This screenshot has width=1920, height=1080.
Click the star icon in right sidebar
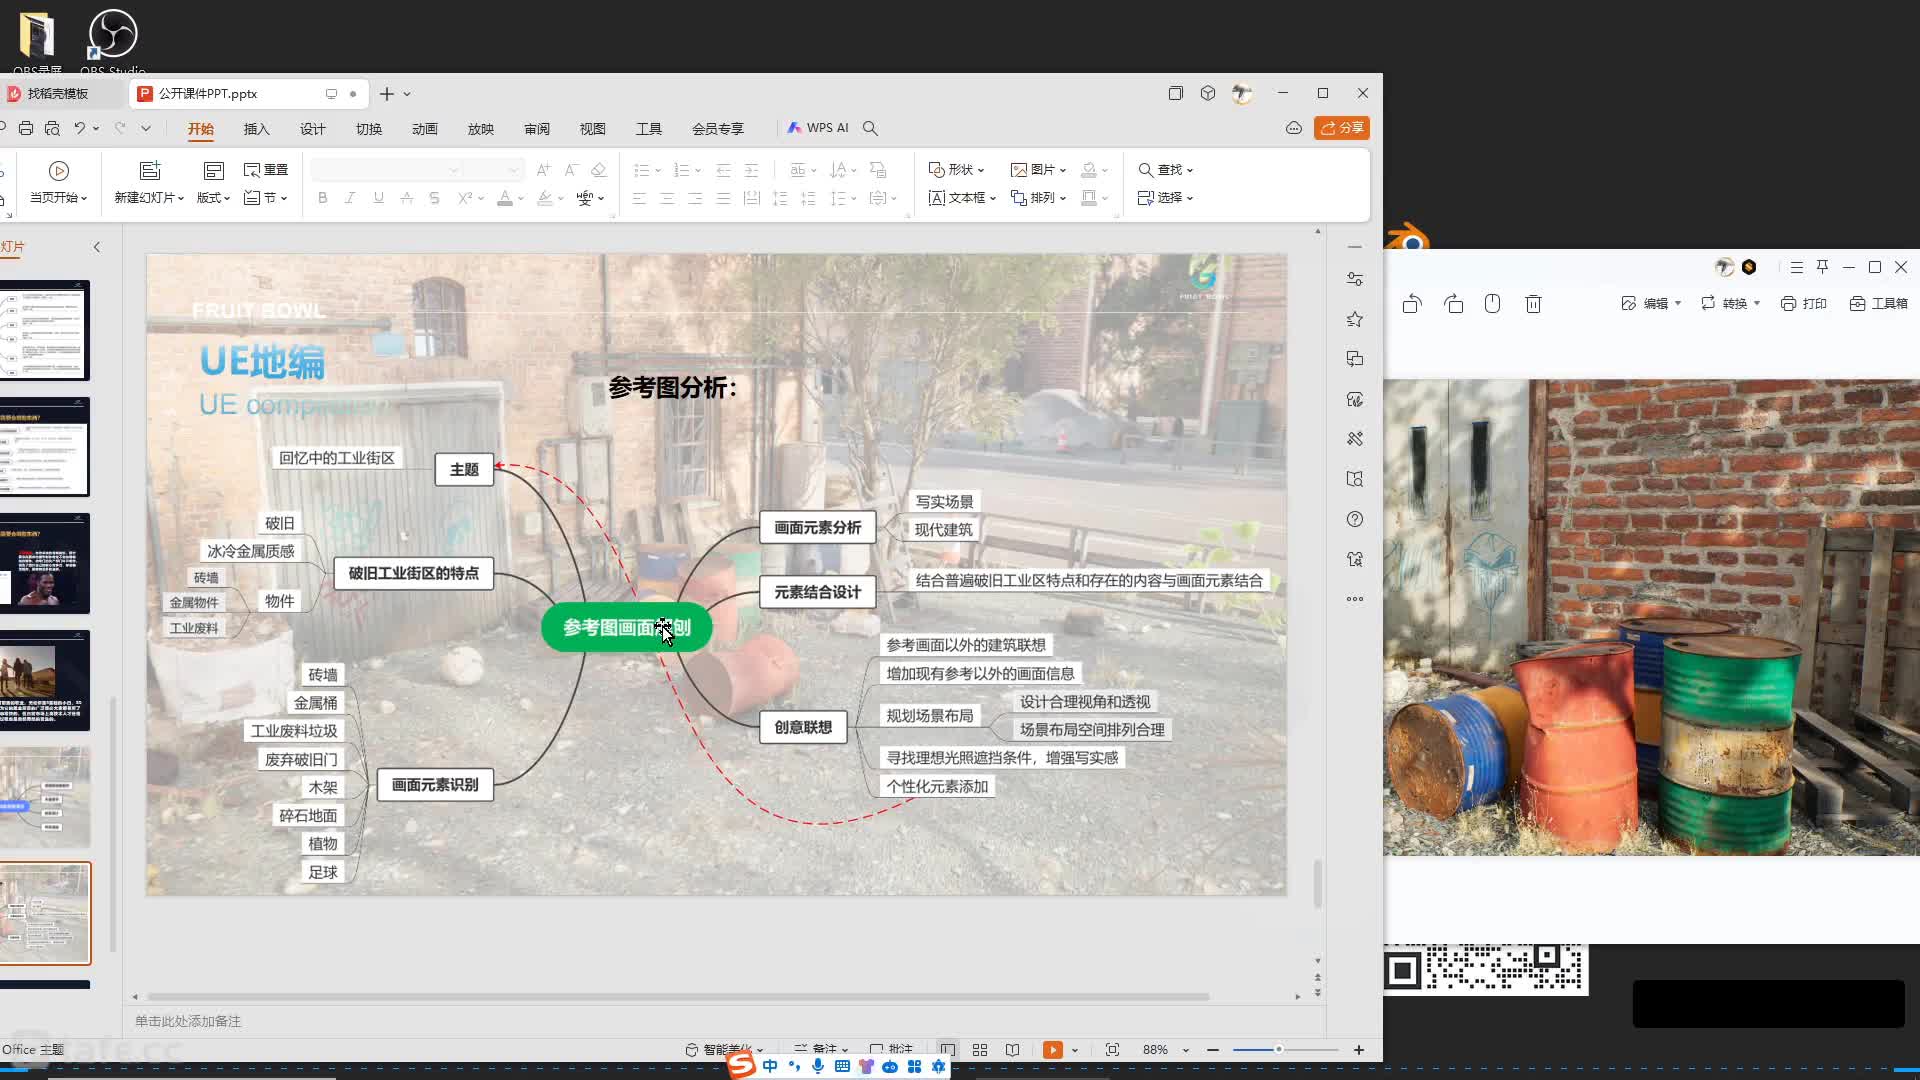coord(1355,319)
